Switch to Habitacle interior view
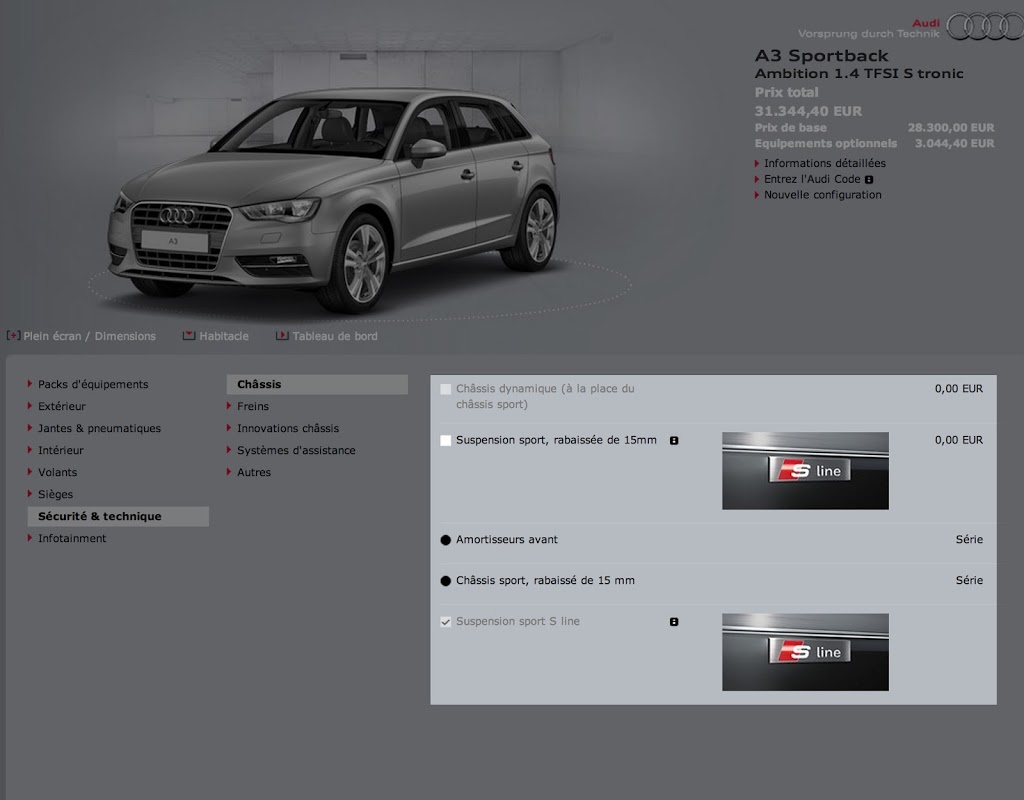The image size is (1024, 800). [x=224, y=336]
